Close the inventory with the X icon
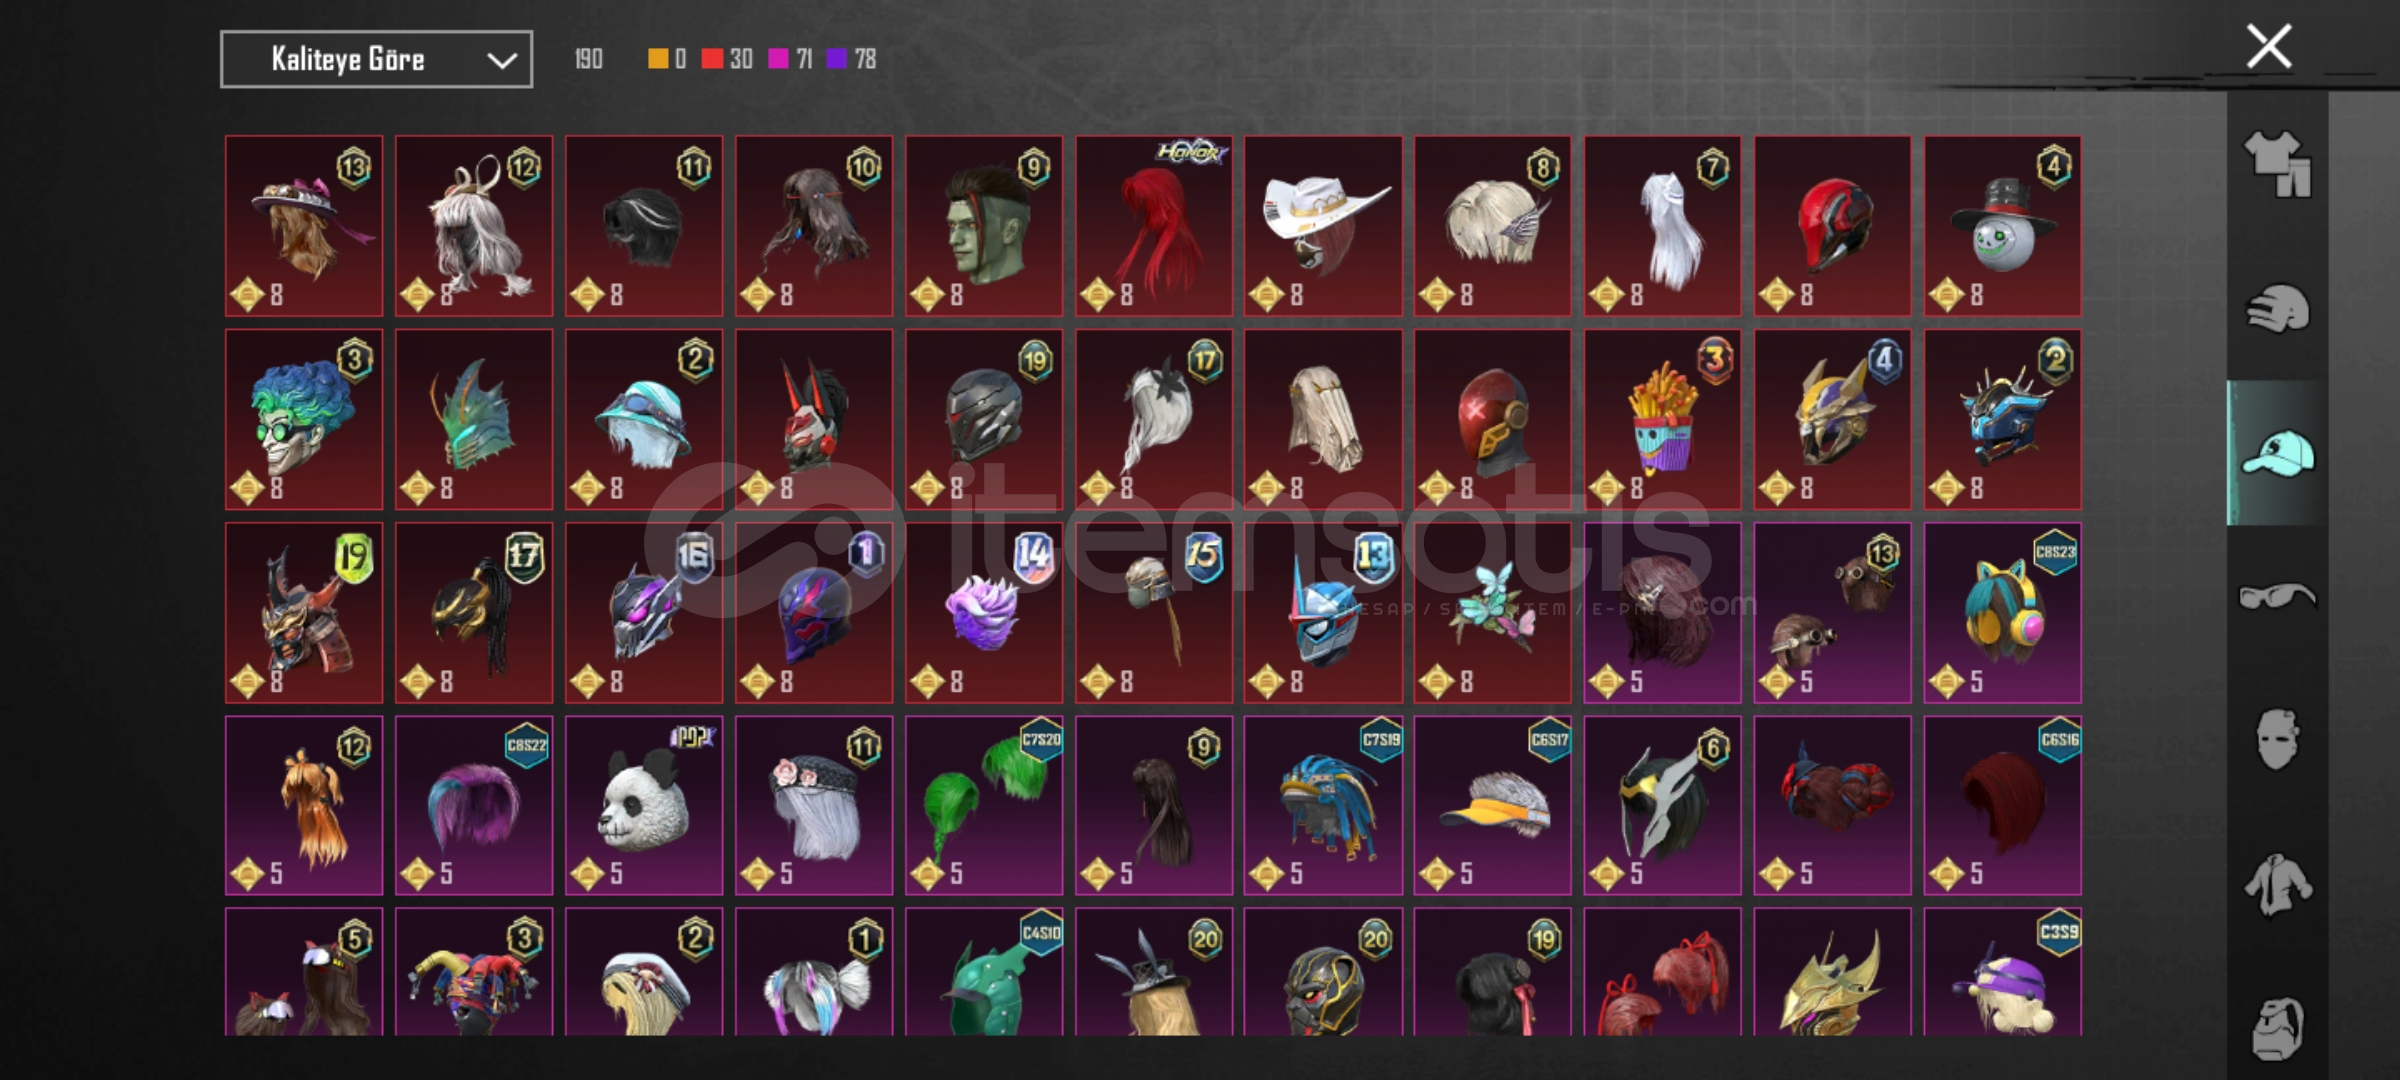The height and width of the screenshot is (1080, 2400). (x=2269, y=46)
